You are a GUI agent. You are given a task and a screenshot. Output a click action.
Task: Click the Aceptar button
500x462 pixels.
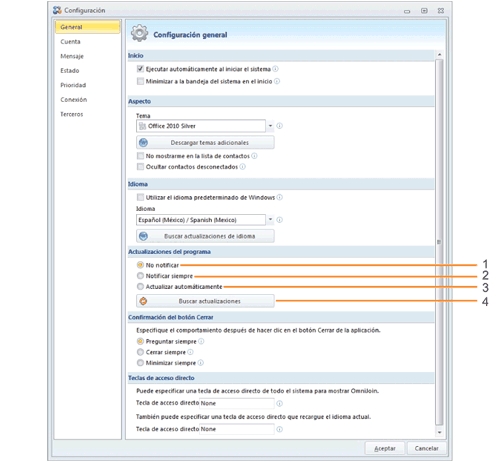385,448
